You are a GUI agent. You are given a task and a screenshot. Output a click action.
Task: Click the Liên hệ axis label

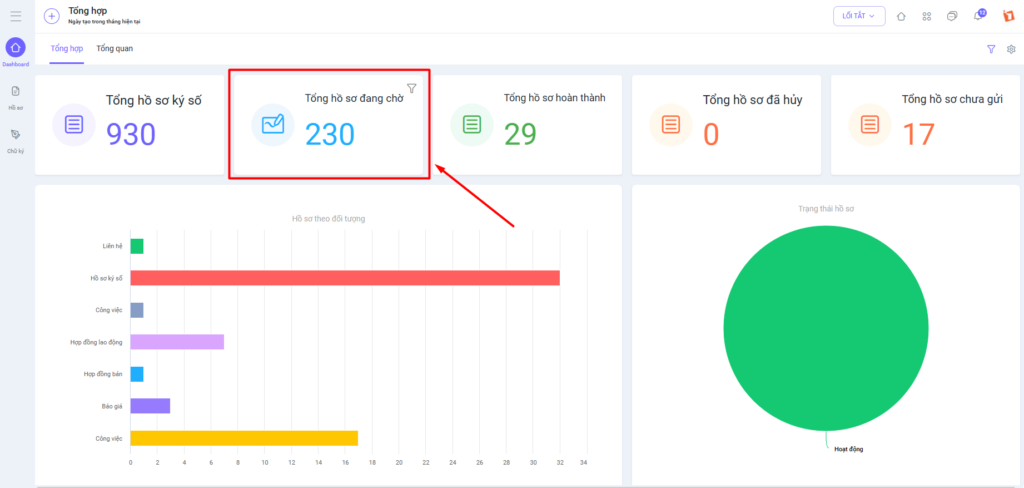tap(112, 246)
